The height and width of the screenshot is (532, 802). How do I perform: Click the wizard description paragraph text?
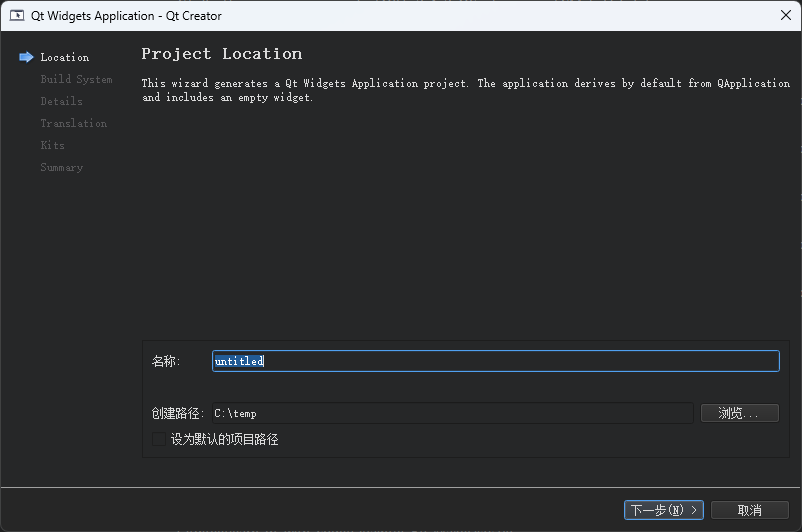pyautogui.click(x=465, y=90)
